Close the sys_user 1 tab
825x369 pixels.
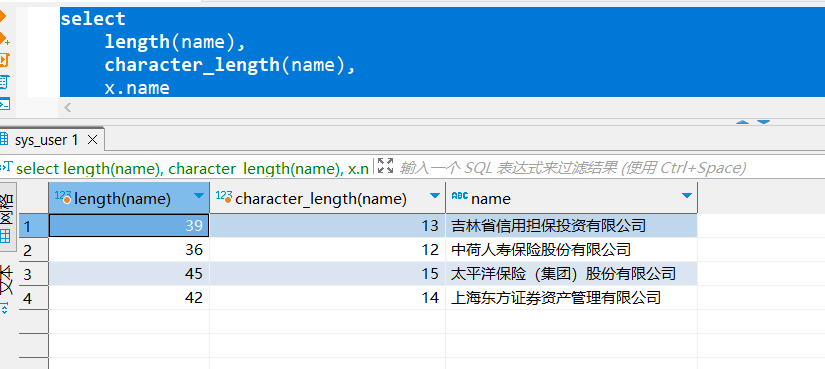coord(92,140)
